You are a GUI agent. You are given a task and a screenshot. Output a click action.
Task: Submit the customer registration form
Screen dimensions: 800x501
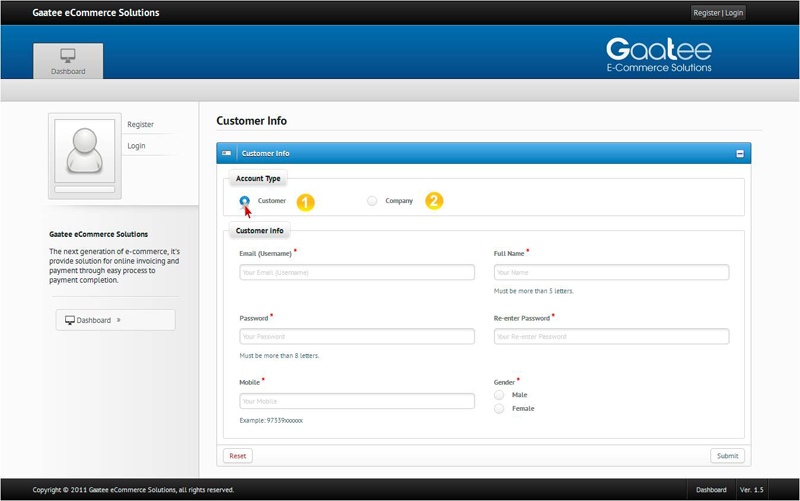(x=727, y=456)
